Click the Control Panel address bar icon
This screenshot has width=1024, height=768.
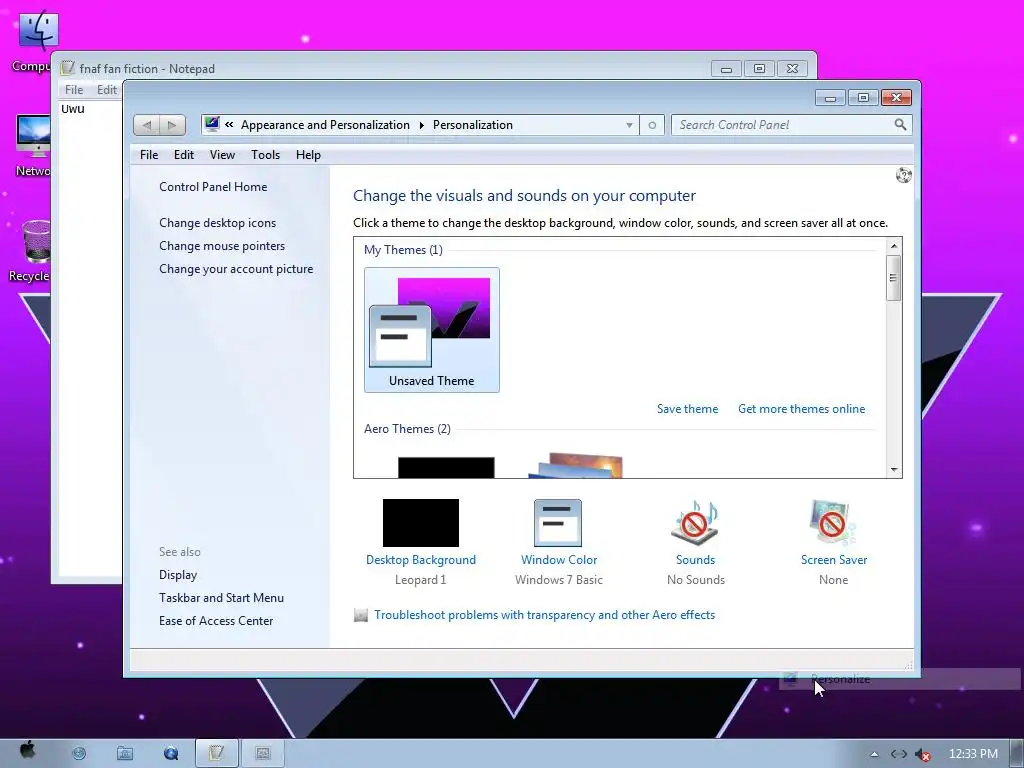(212, 124)
